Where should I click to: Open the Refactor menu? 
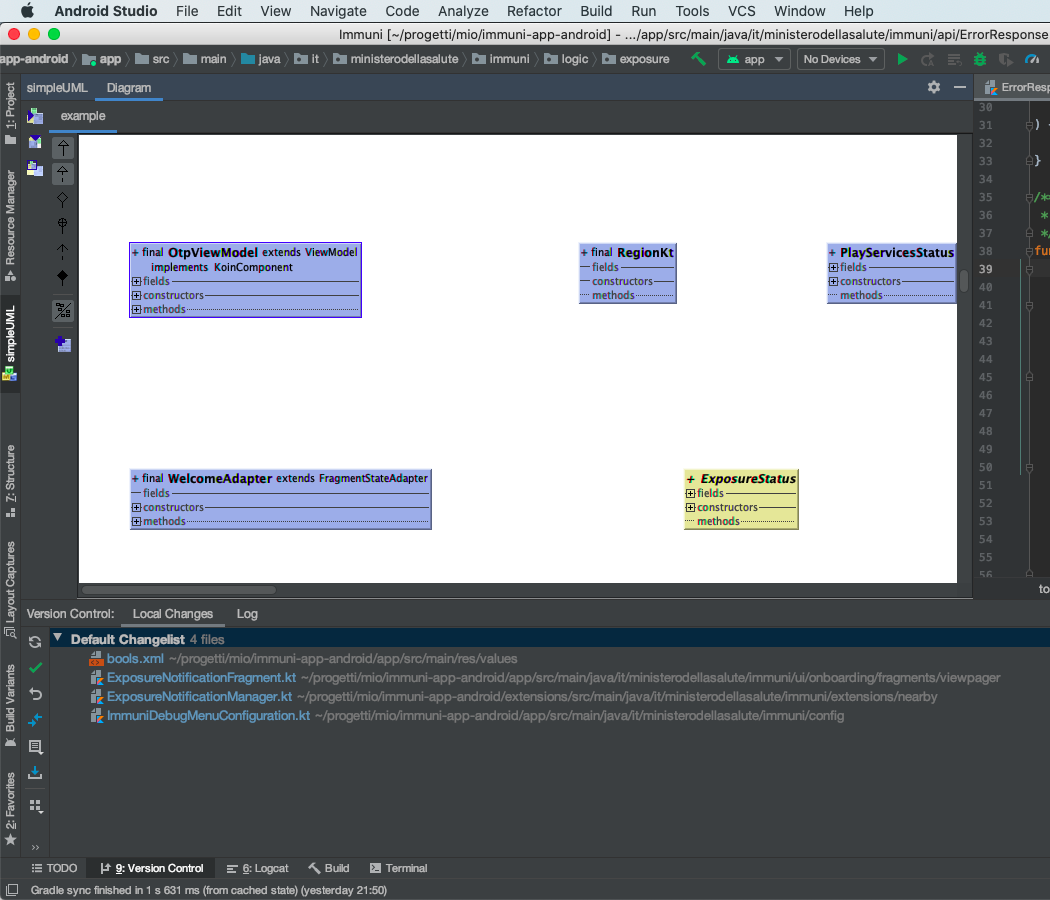[x=534, y=11]
